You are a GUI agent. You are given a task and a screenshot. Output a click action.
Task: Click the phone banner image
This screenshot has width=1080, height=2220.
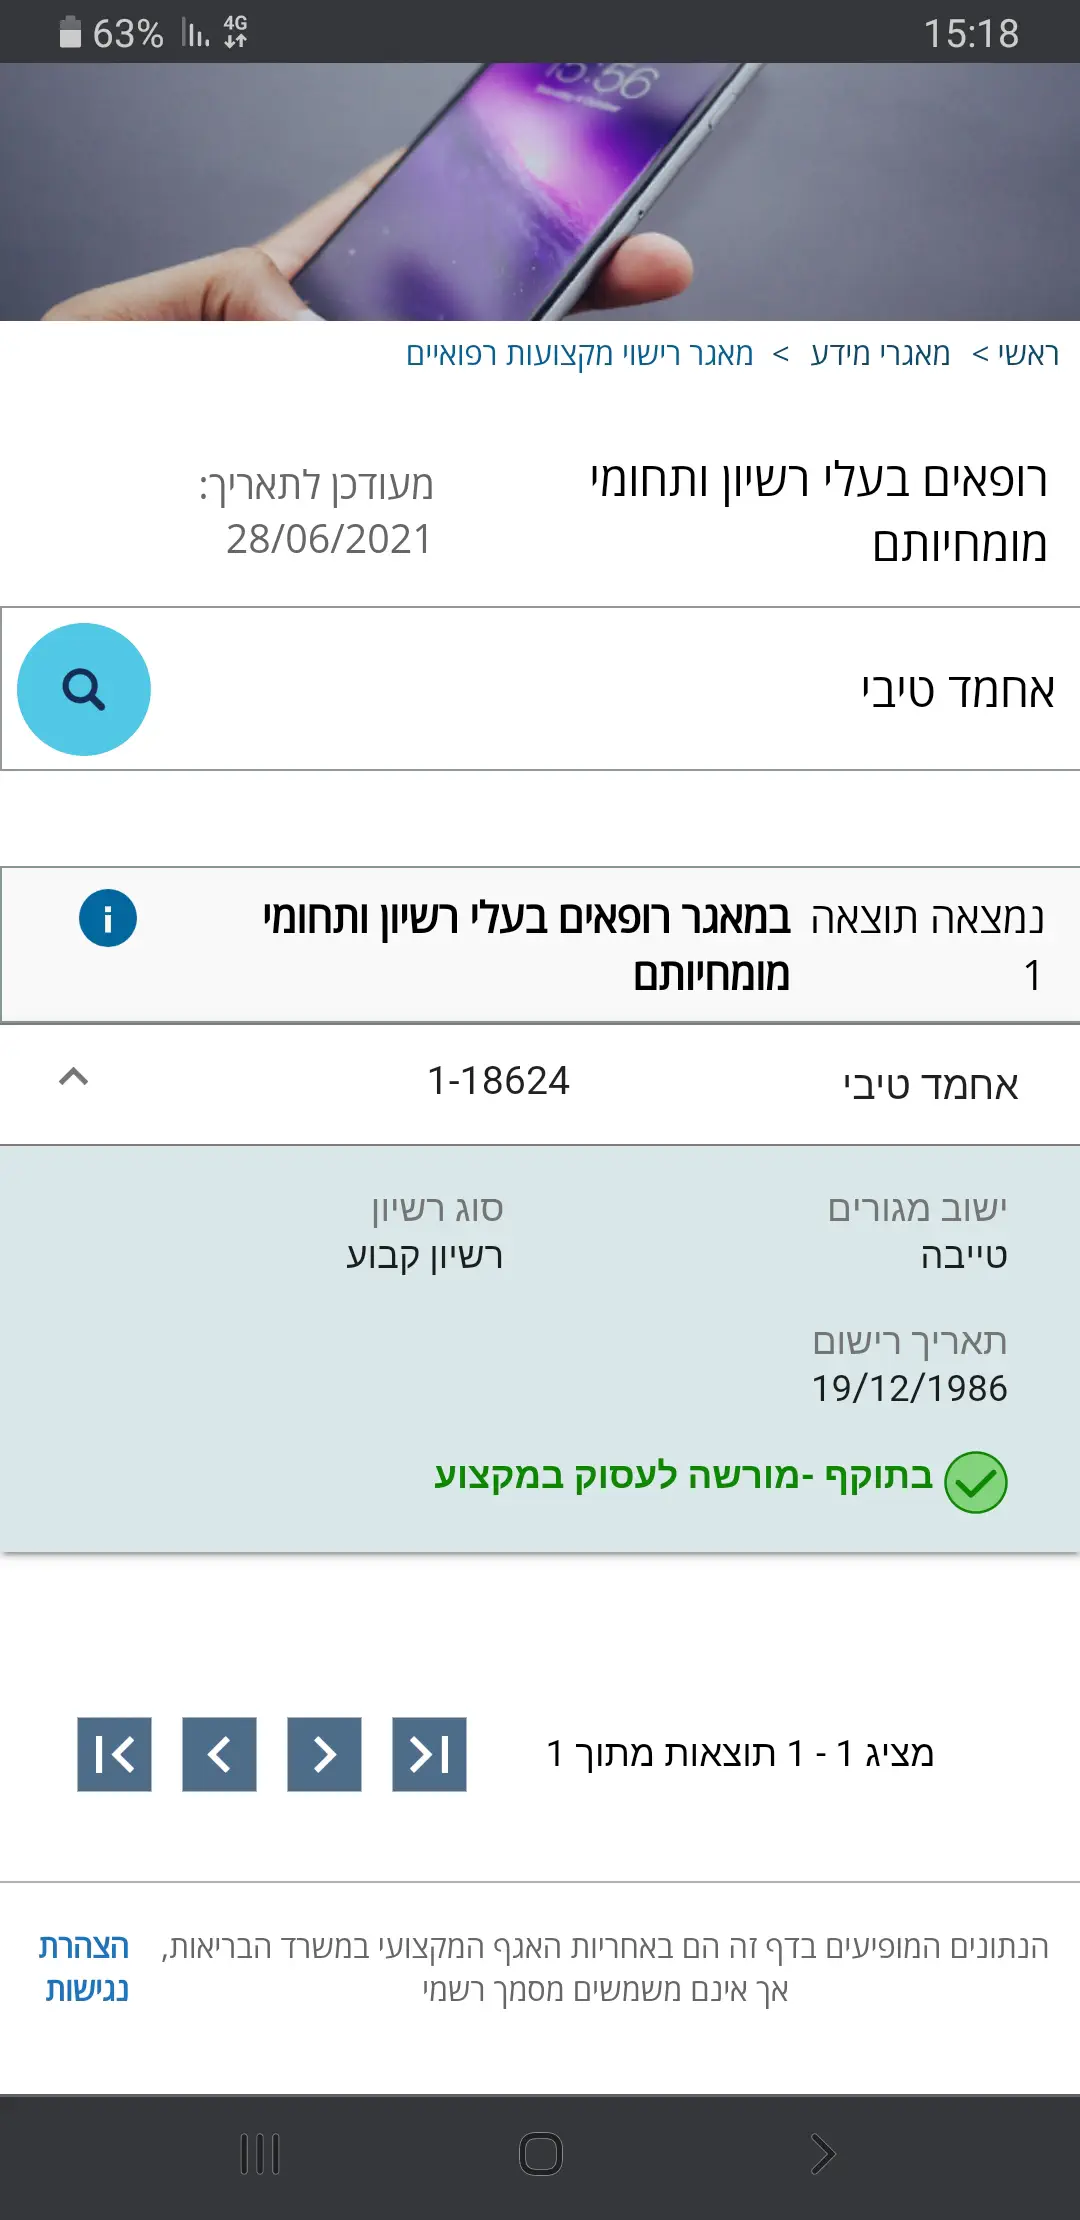tap(540, 192)
